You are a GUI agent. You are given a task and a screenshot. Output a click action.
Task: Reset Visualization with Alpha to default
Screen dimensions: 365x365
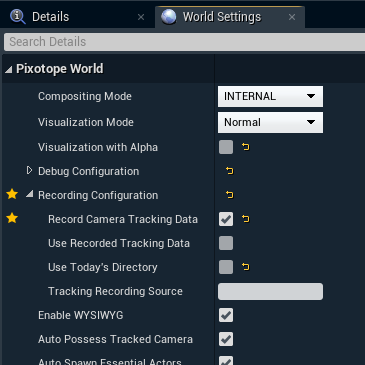246,147
